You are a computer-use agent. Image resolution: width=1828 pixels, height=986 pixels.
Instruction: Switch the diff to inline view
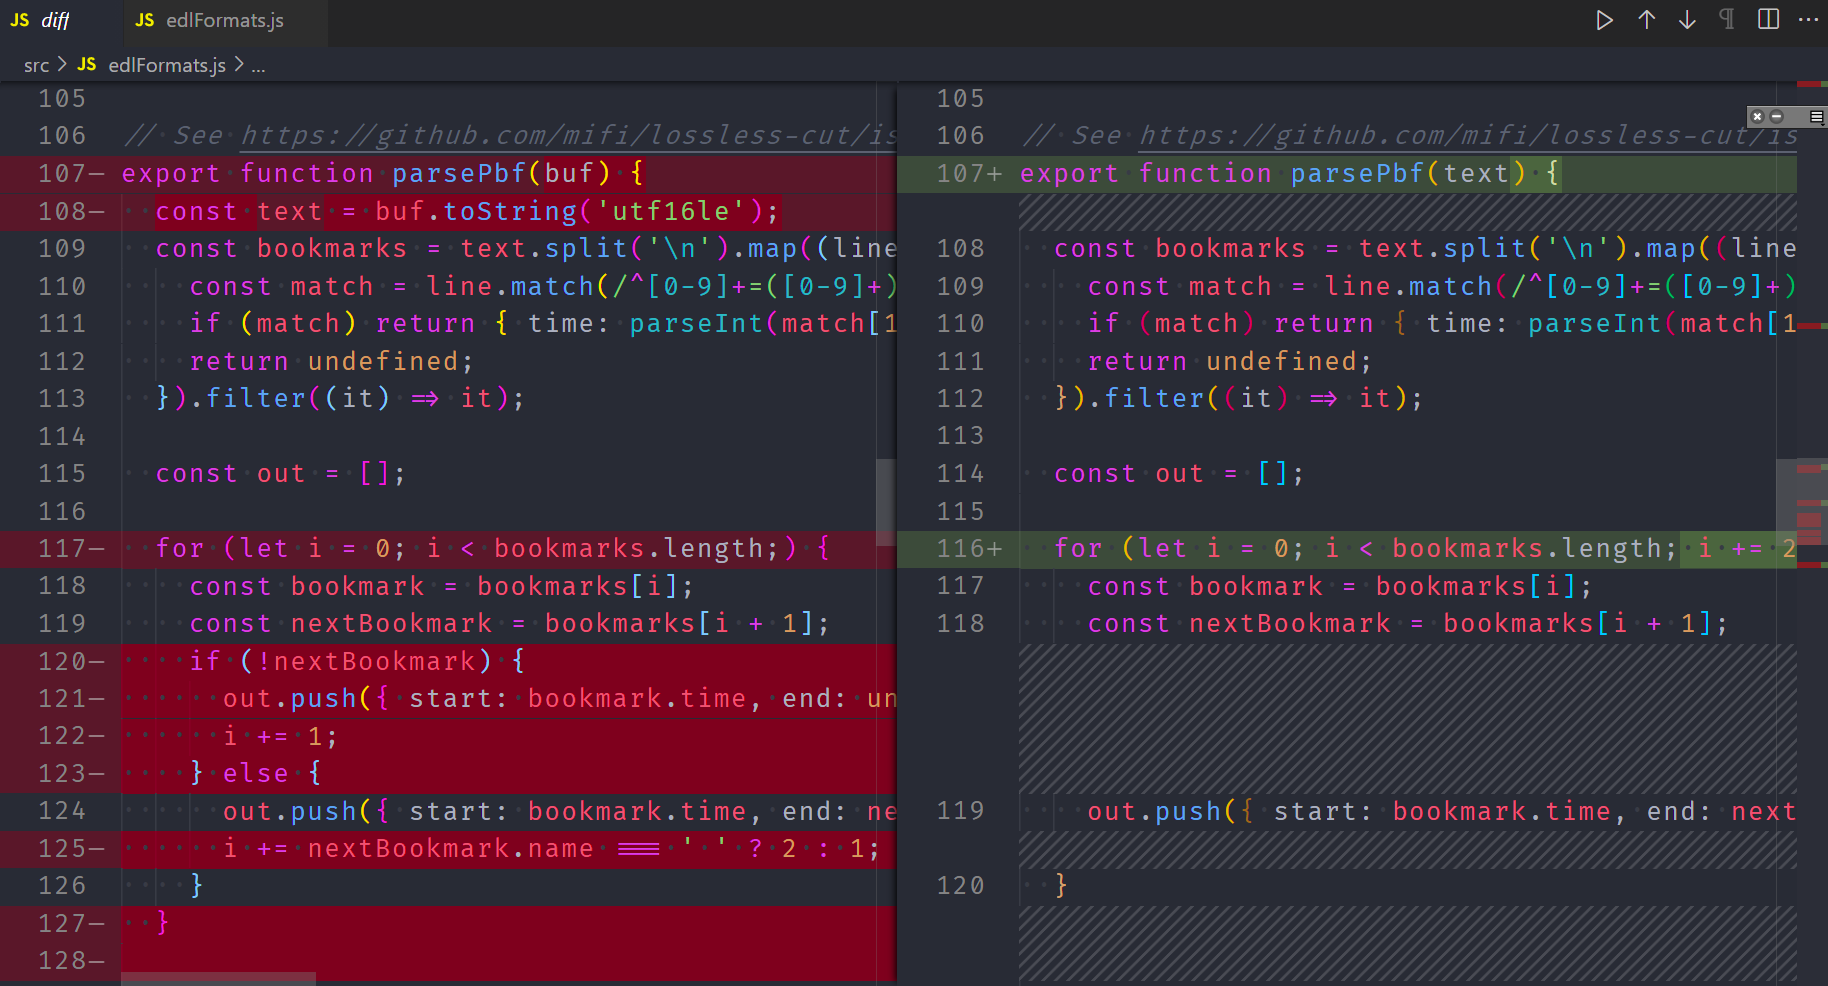(1768, 19)
